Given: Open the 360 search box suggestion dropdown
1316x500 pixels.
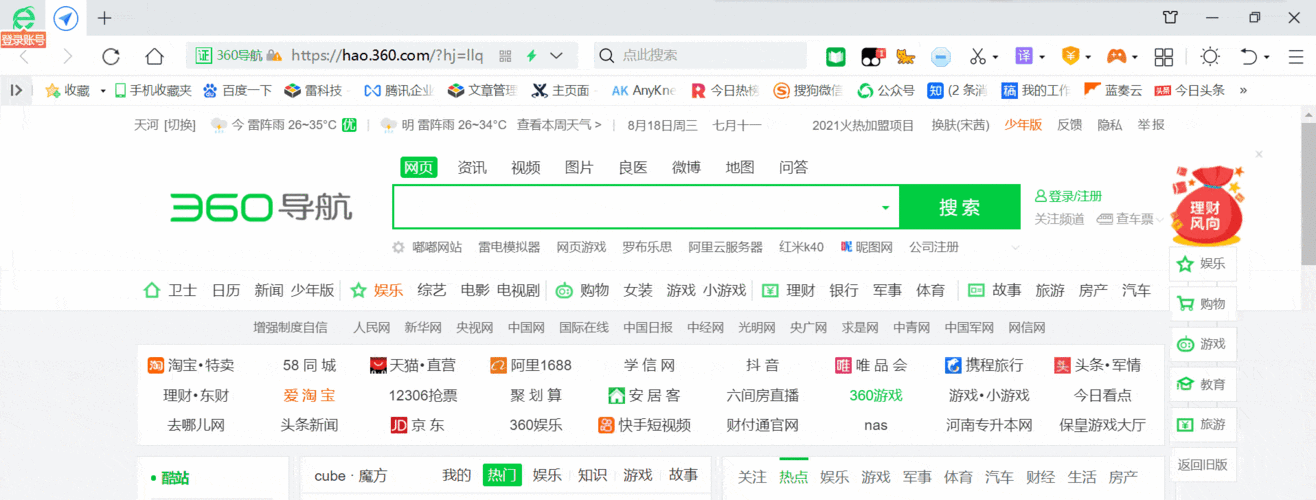Looking at the screenshot, I should coord(885,208).
